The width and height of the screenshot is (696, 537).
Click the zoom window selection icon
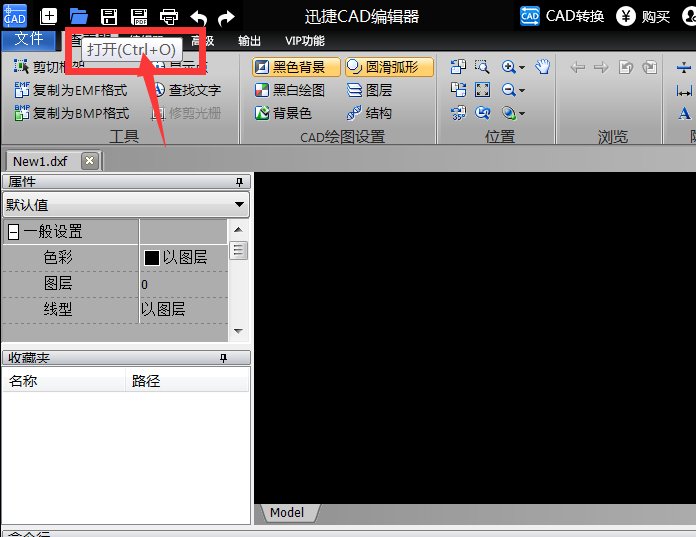482,67
